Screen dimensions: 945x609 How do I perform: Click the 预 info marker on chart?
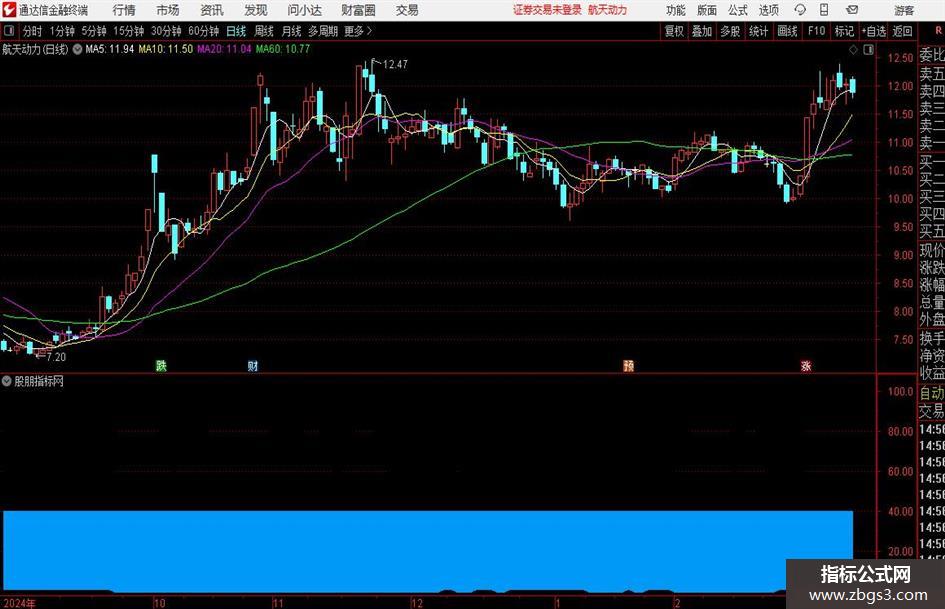(629, 365)
